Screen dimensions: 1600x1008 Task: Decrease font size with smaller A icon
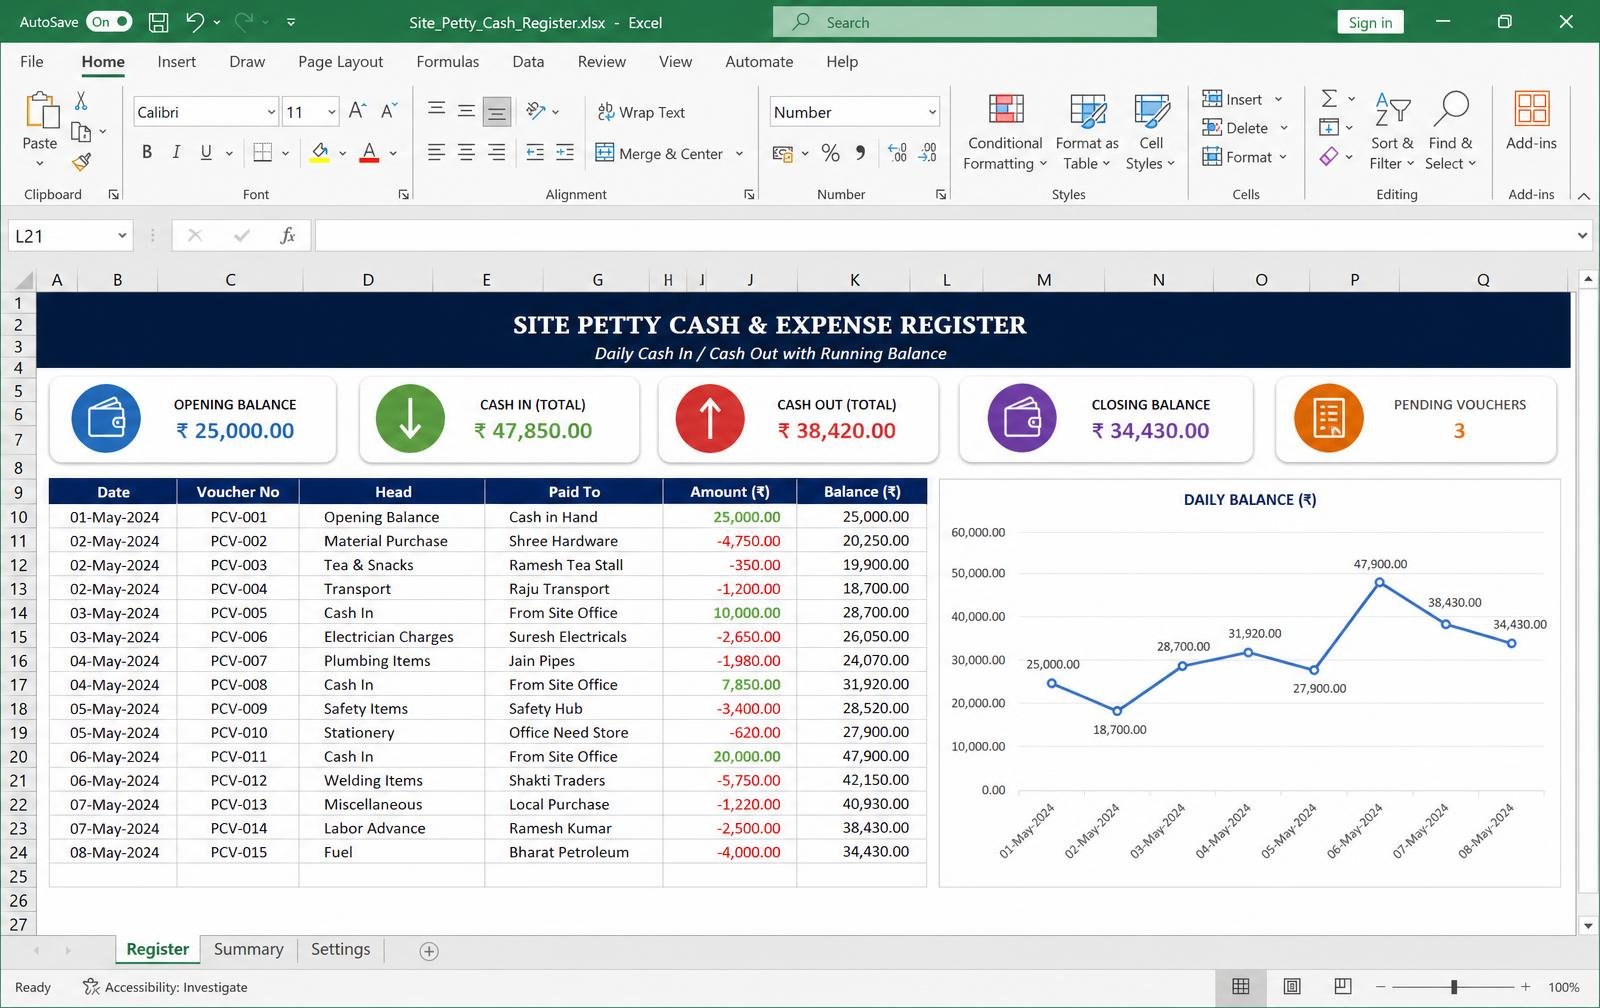coord(389,111)
